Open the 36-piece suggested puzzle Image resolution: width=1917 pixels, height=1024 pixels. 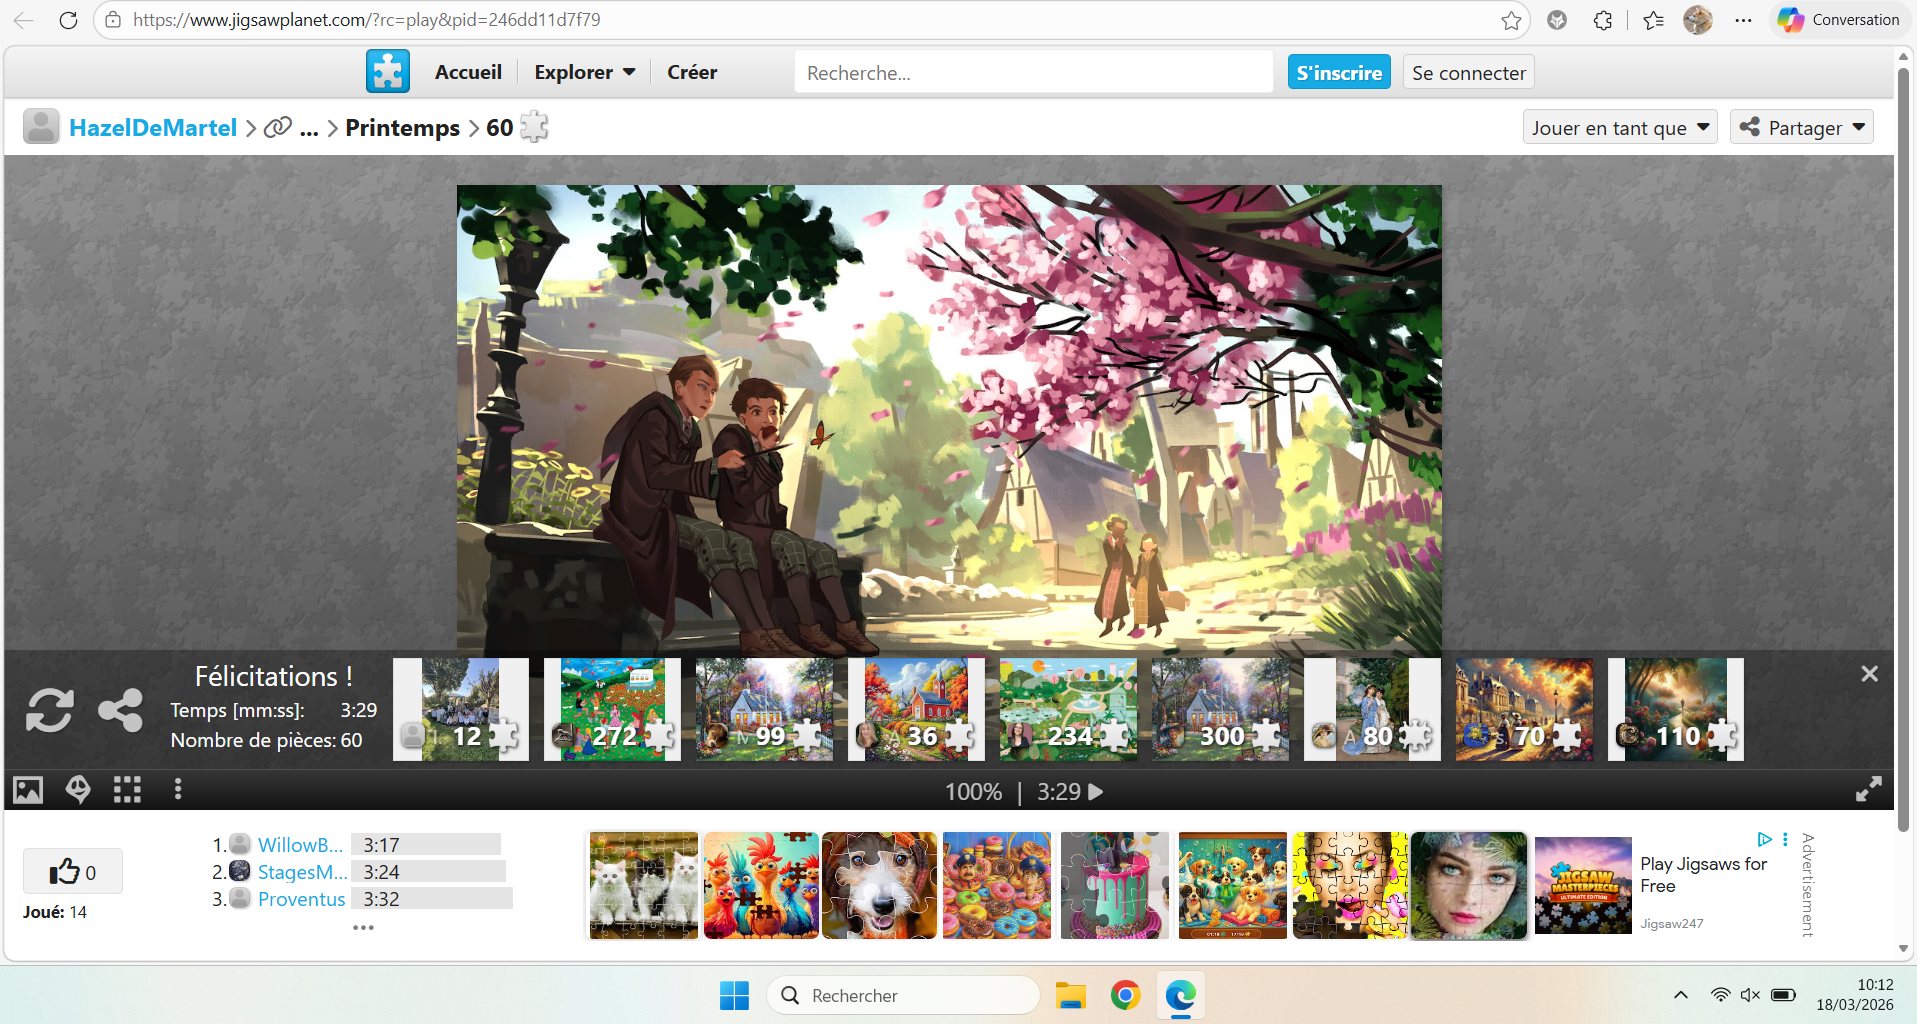[917, 709]
